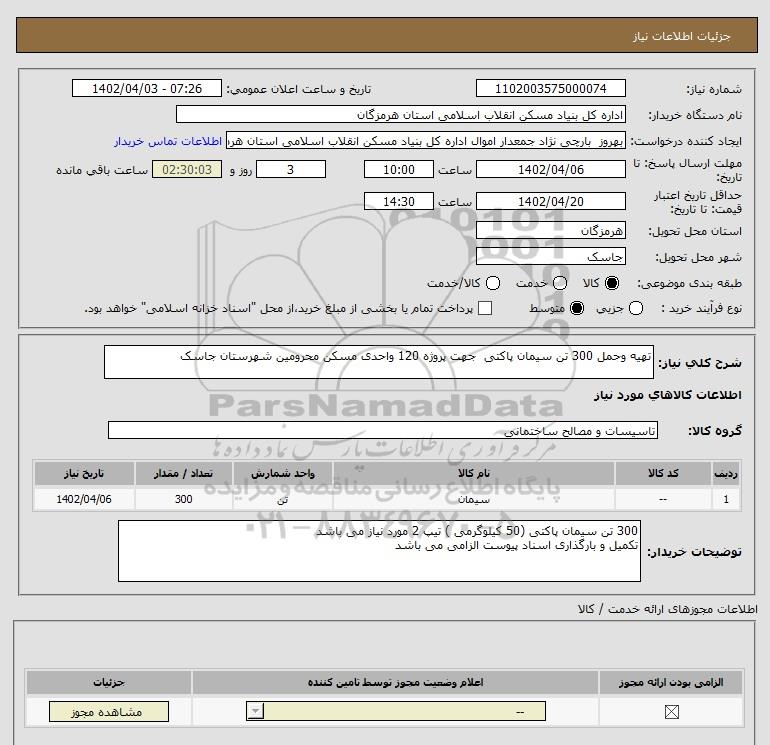The width and height of the screenshot is (770, 745).
Task: Click the request creator field
Action: 426,141
